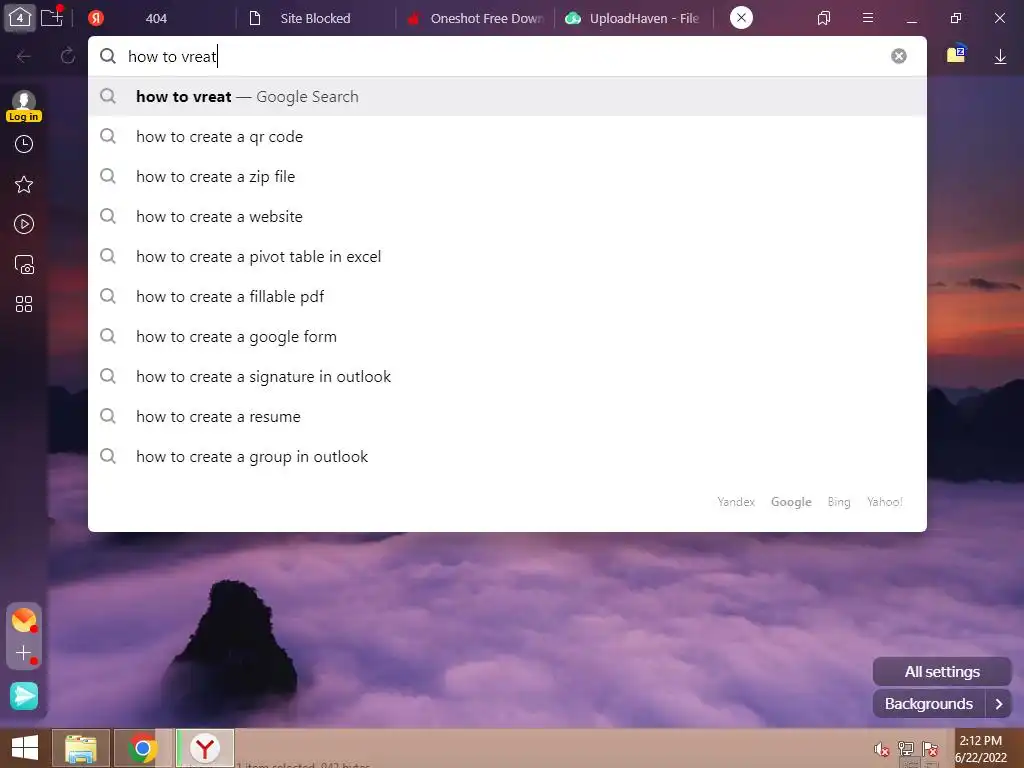Select "how to create a group in outlook"

coord(507,456)
